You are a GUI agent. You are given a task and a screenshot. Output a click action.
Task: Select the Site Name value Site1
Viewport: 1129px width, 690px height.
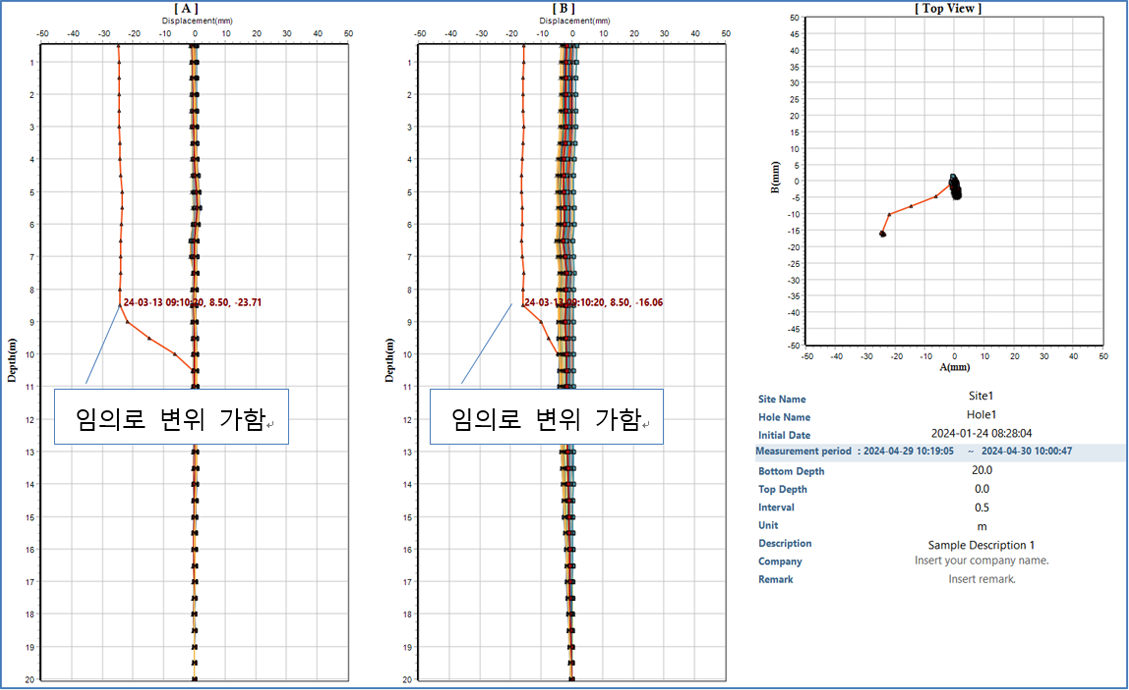point(981,396)
